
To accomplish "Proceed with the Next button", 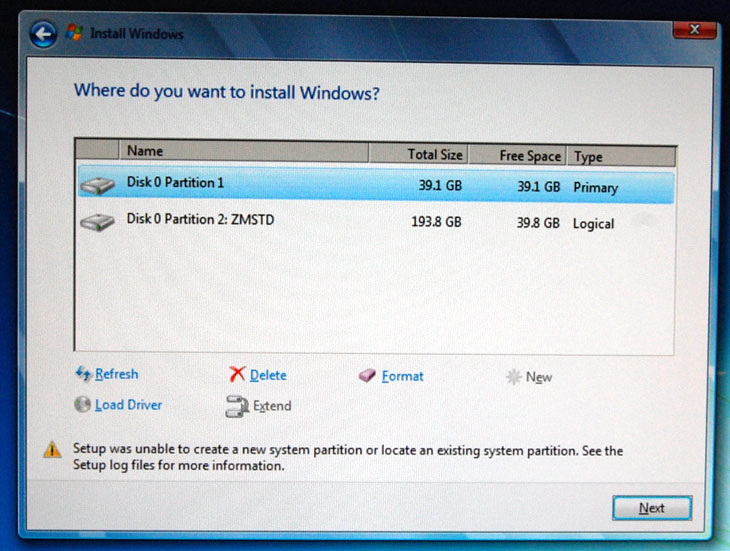I will click(652, 508).
